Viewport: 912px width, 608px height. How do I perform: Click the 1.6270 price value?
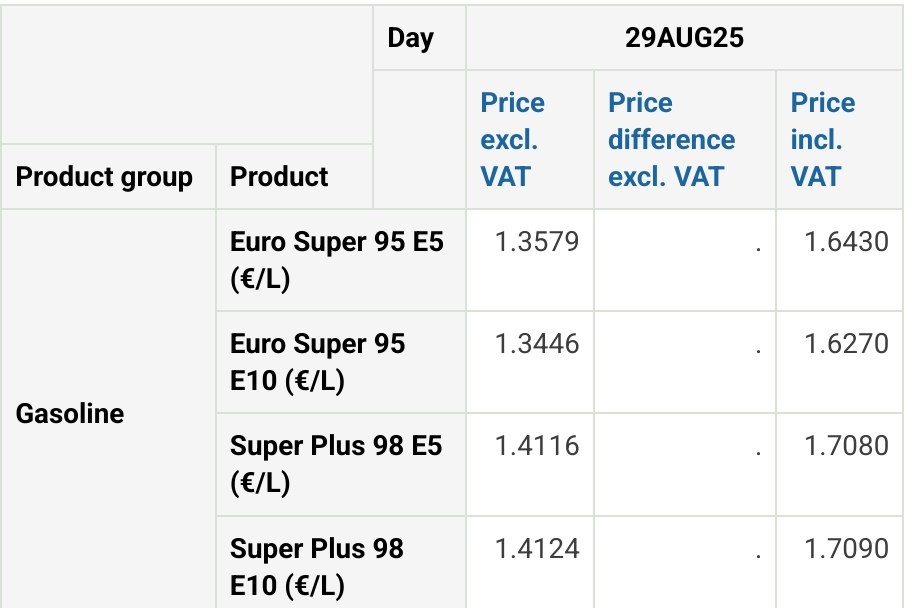(x=846, y=344)
